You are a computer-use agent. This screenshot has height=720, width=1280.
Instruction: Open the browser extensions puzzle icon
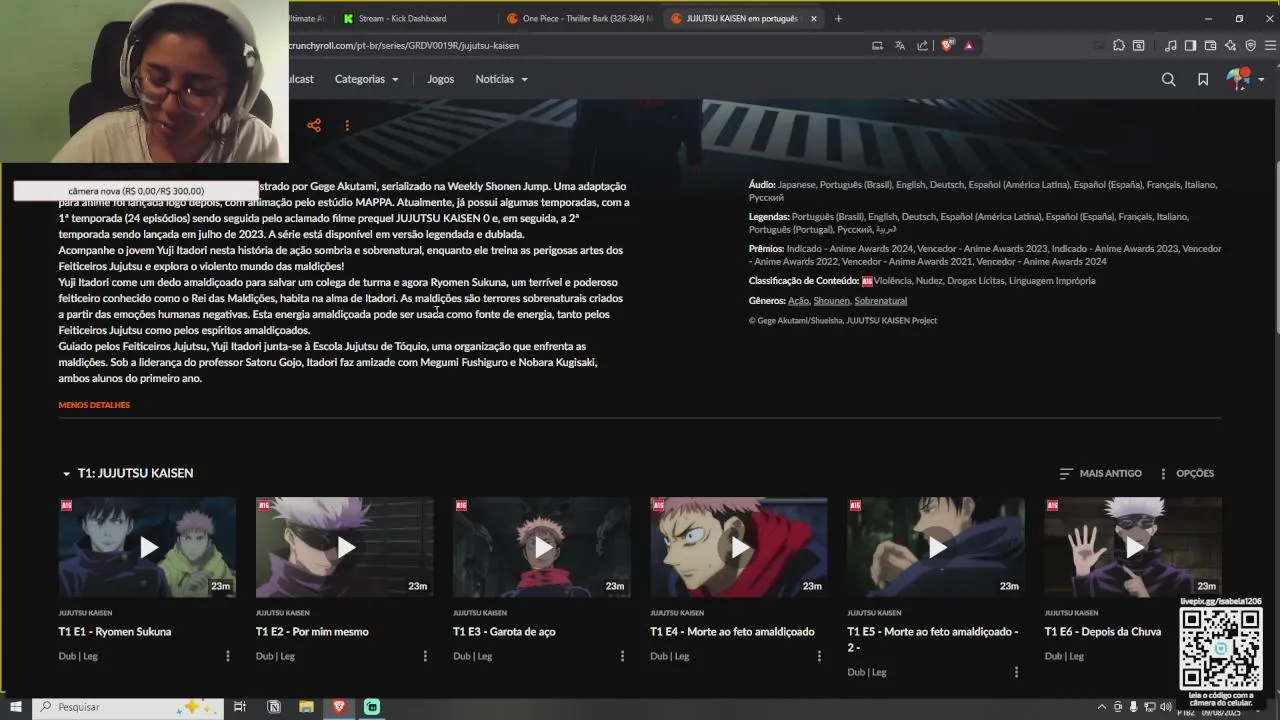coord(1118,45)
